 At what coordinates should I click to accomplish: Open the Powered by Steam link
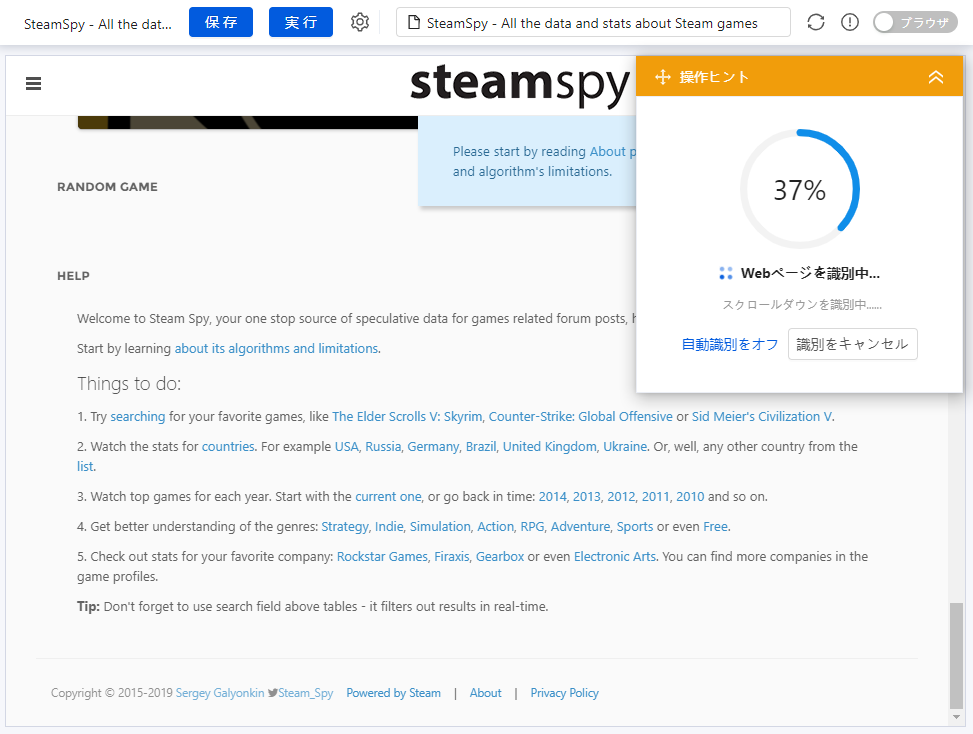coord(393,692)
